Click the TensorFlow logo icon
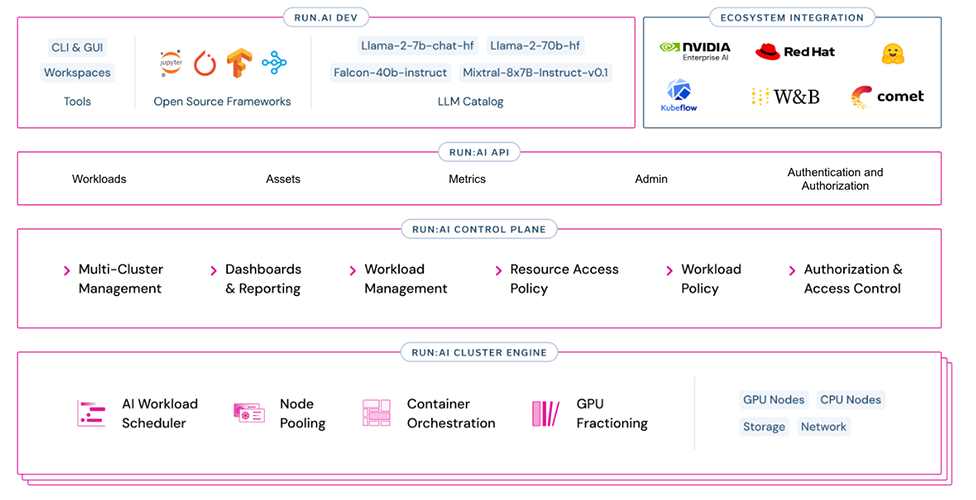 pos(239,62)
